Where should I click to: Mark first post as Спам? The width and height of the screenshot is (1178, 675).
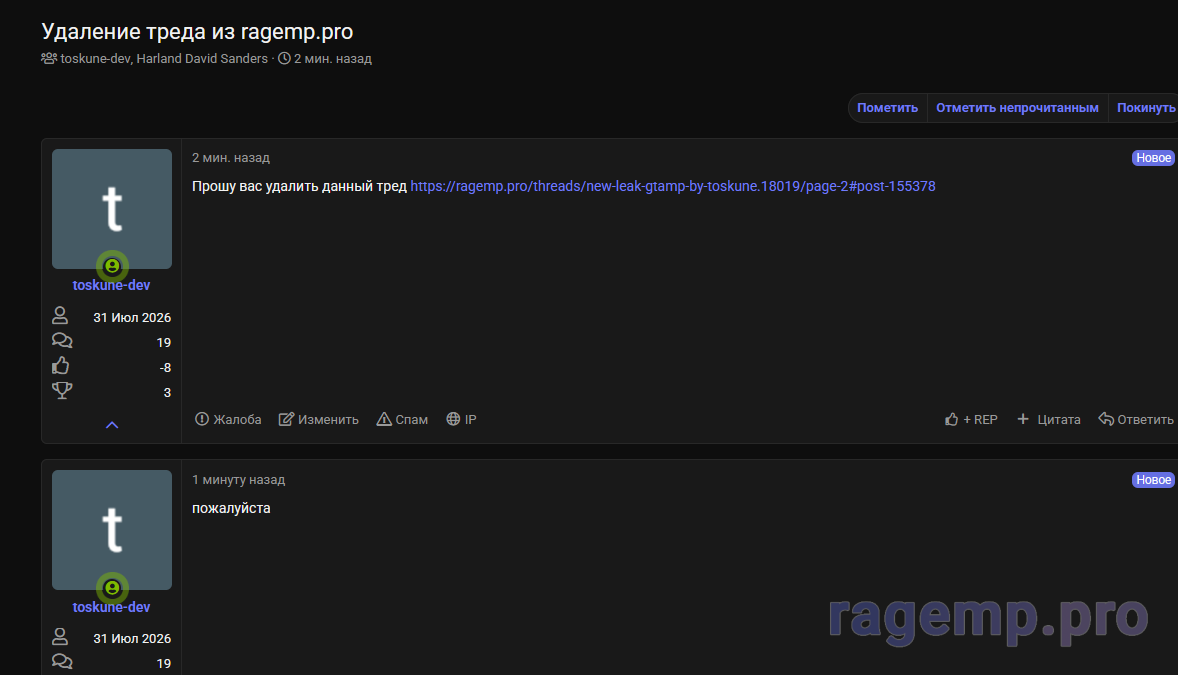coord(402,419)
